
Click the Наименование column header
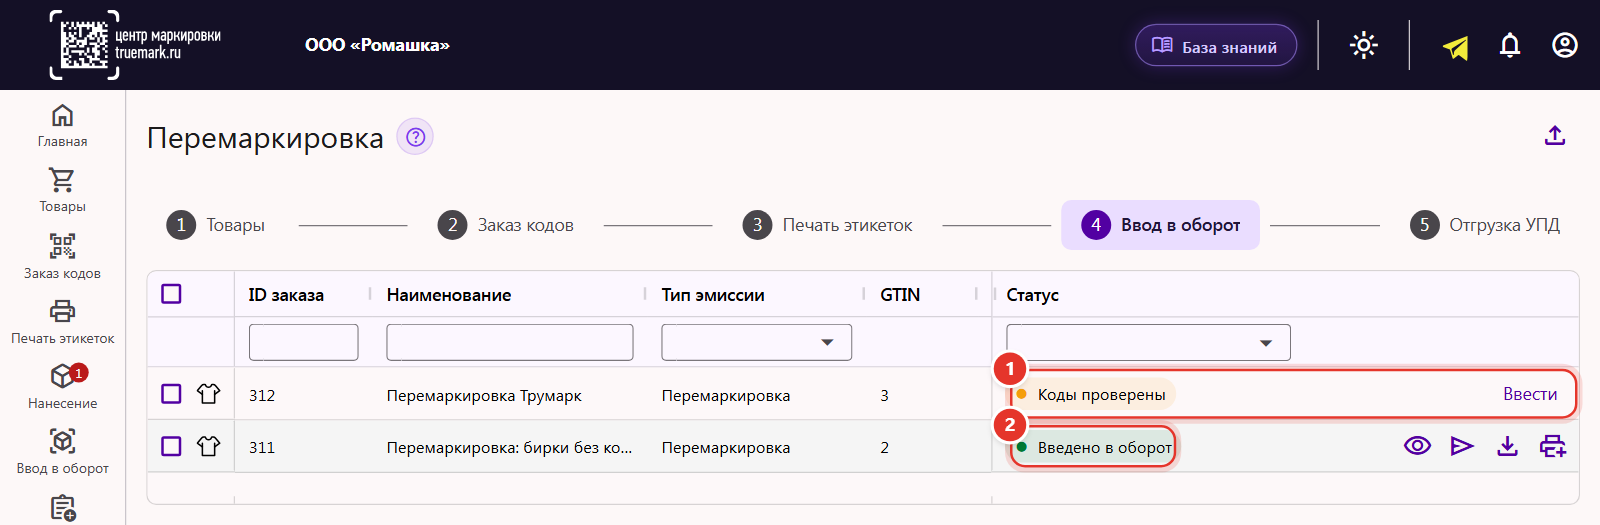[x=449, y=295]
